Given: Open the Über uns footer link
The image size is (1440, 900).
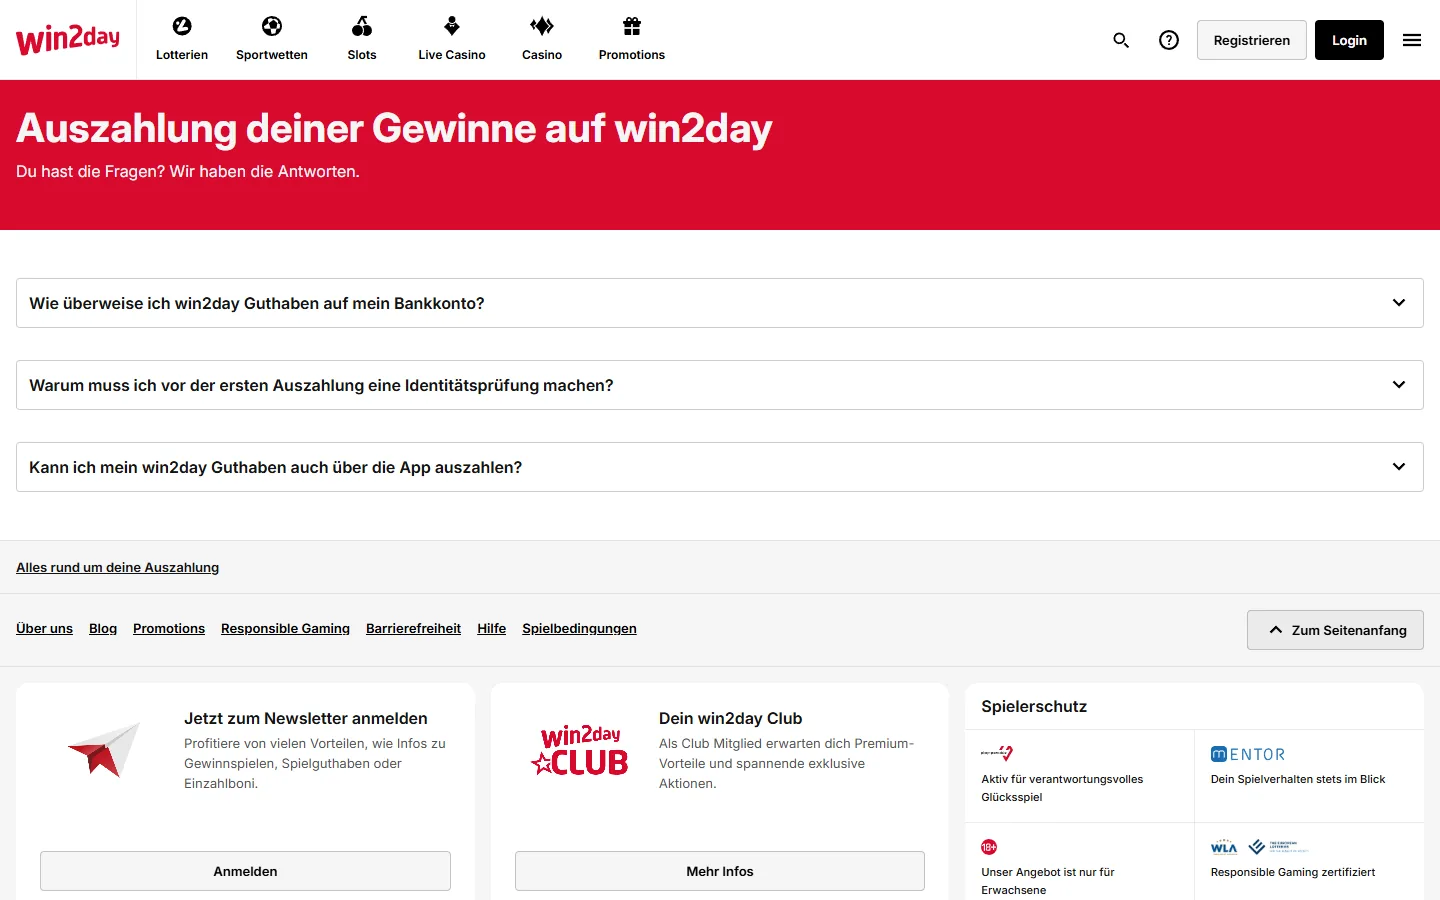Looking at the screenshot, I should (44, 628).
